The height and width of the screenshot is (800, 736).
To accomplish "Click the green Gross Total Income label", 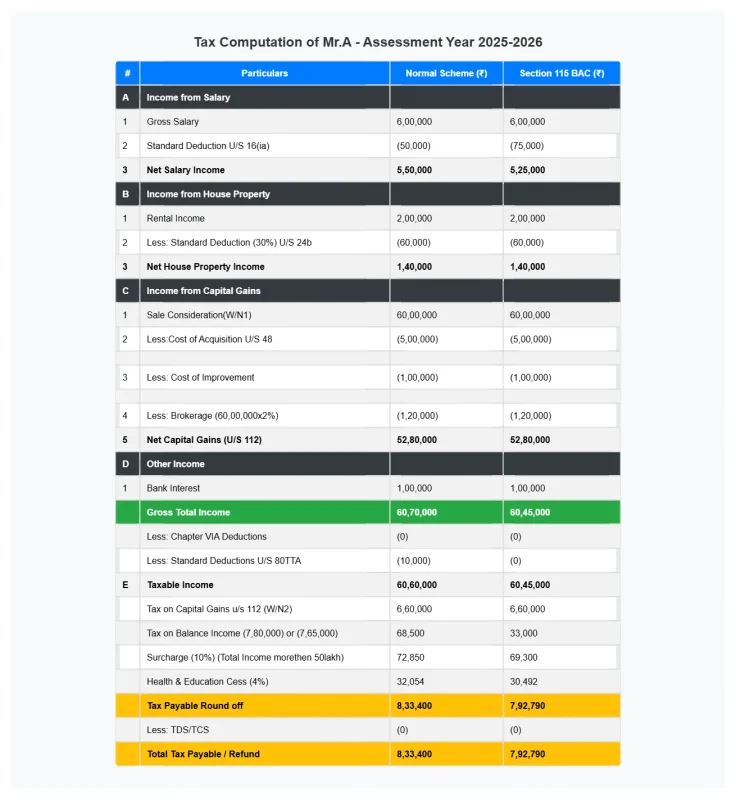I will tap(188, 512).
